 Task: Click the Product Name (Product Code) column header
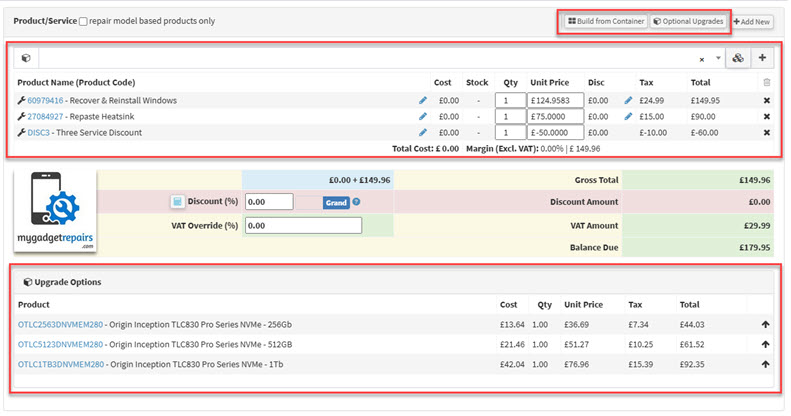76,82
